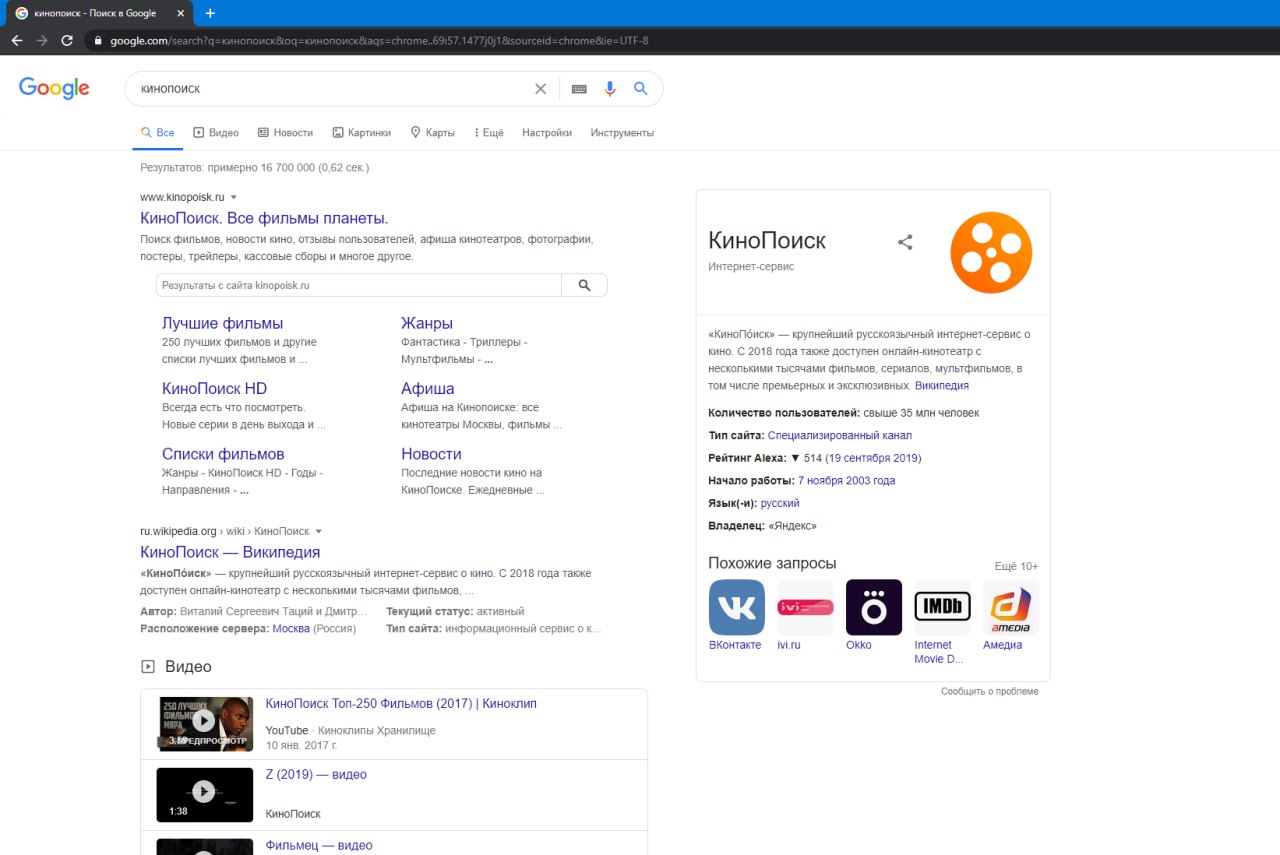Open the Списки фильмов sitelink

[x=223, y=454]
